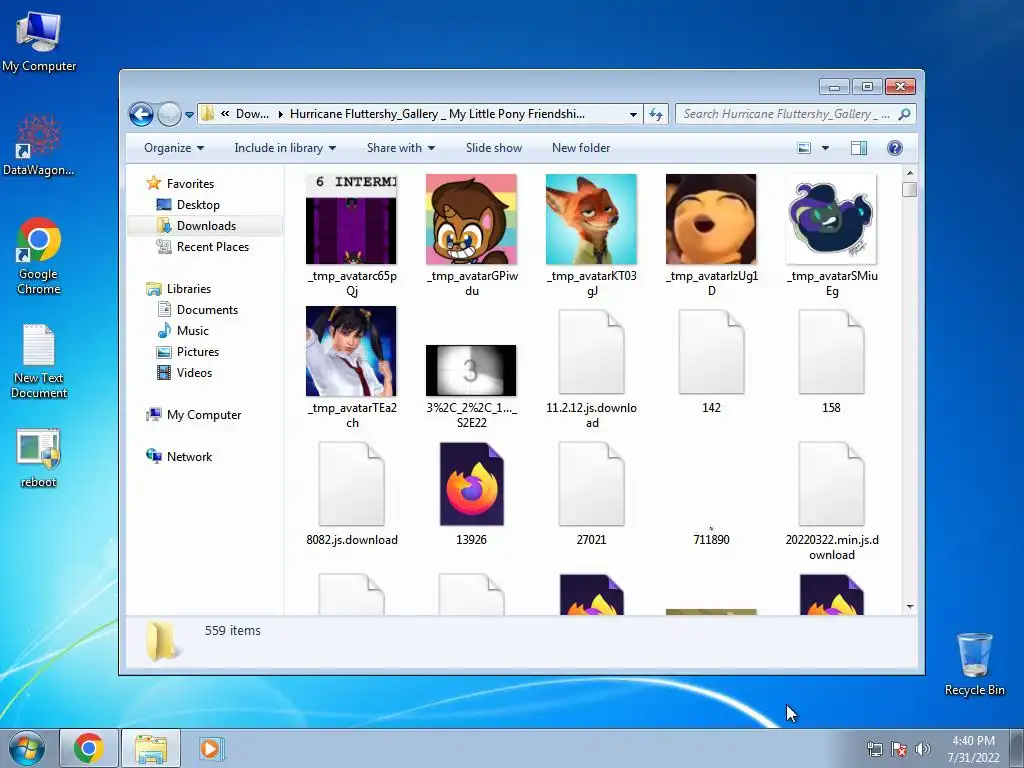Select Libraries in navigation pane
The image size is (1024, 768).
tap(189, 289)
